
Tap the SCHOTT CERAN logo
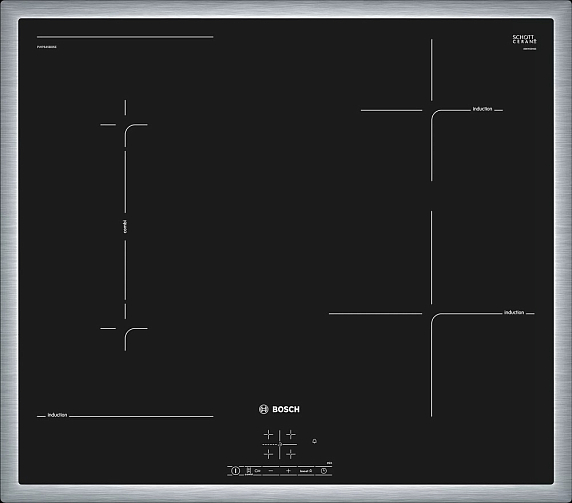pyautogui.click(x=525, y=39)
